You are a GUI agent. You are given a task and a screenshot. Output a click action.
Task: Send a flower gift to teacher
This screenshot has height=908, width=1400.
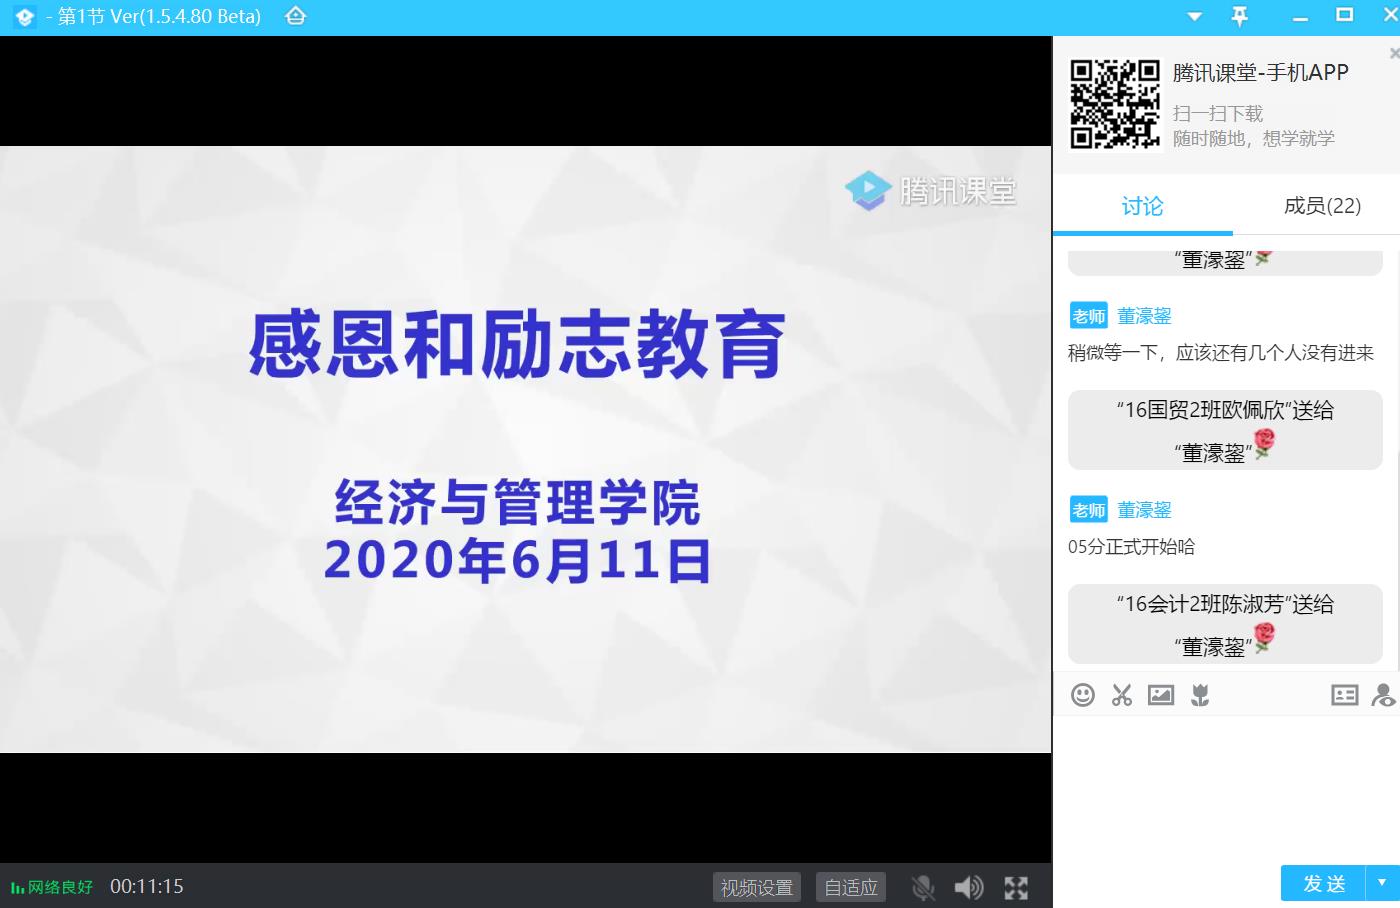1200,695
